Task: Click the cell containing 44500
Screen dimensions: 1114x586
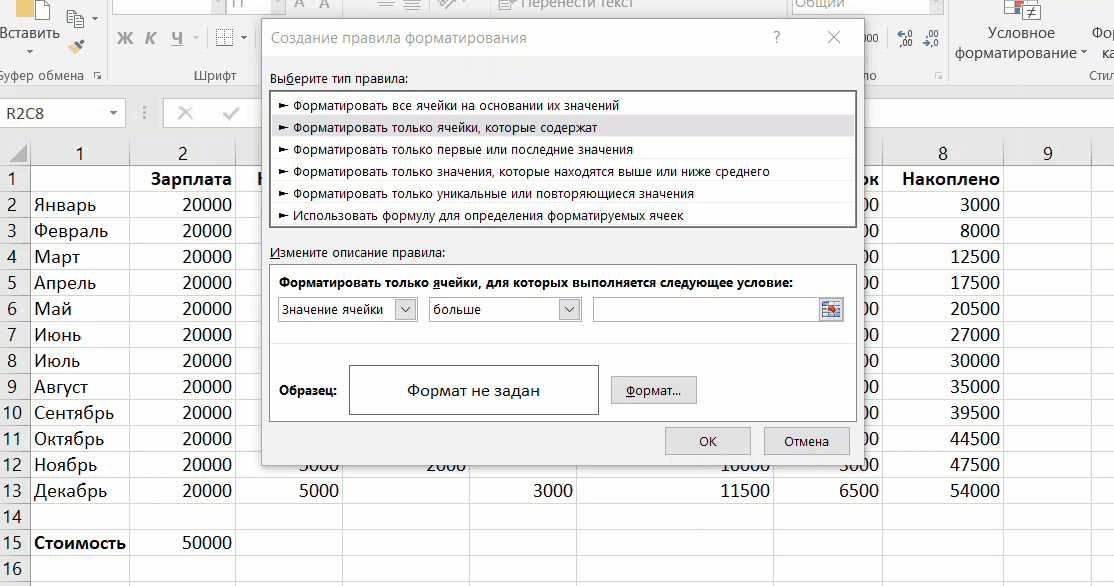Action: pos(943,439)
